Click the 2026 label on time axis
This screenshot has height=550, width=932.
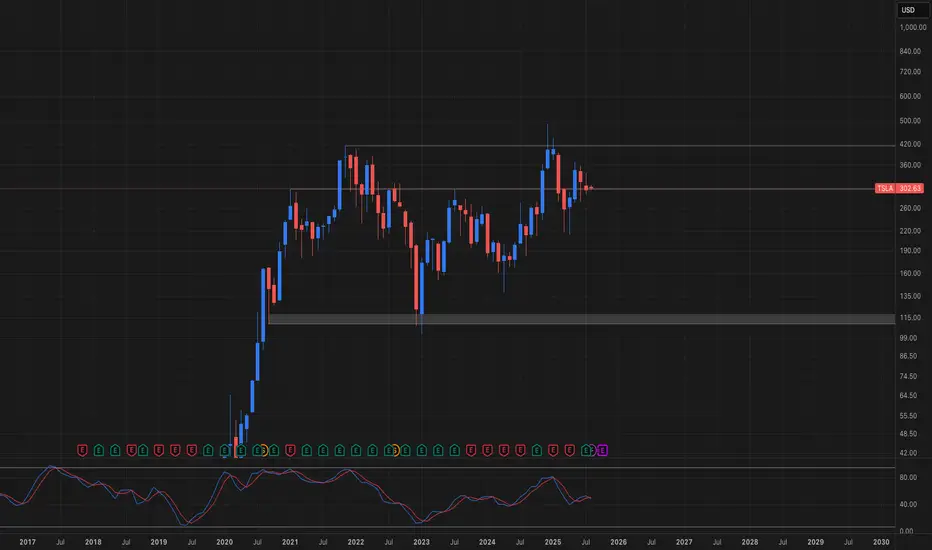(x=618, y=542)
